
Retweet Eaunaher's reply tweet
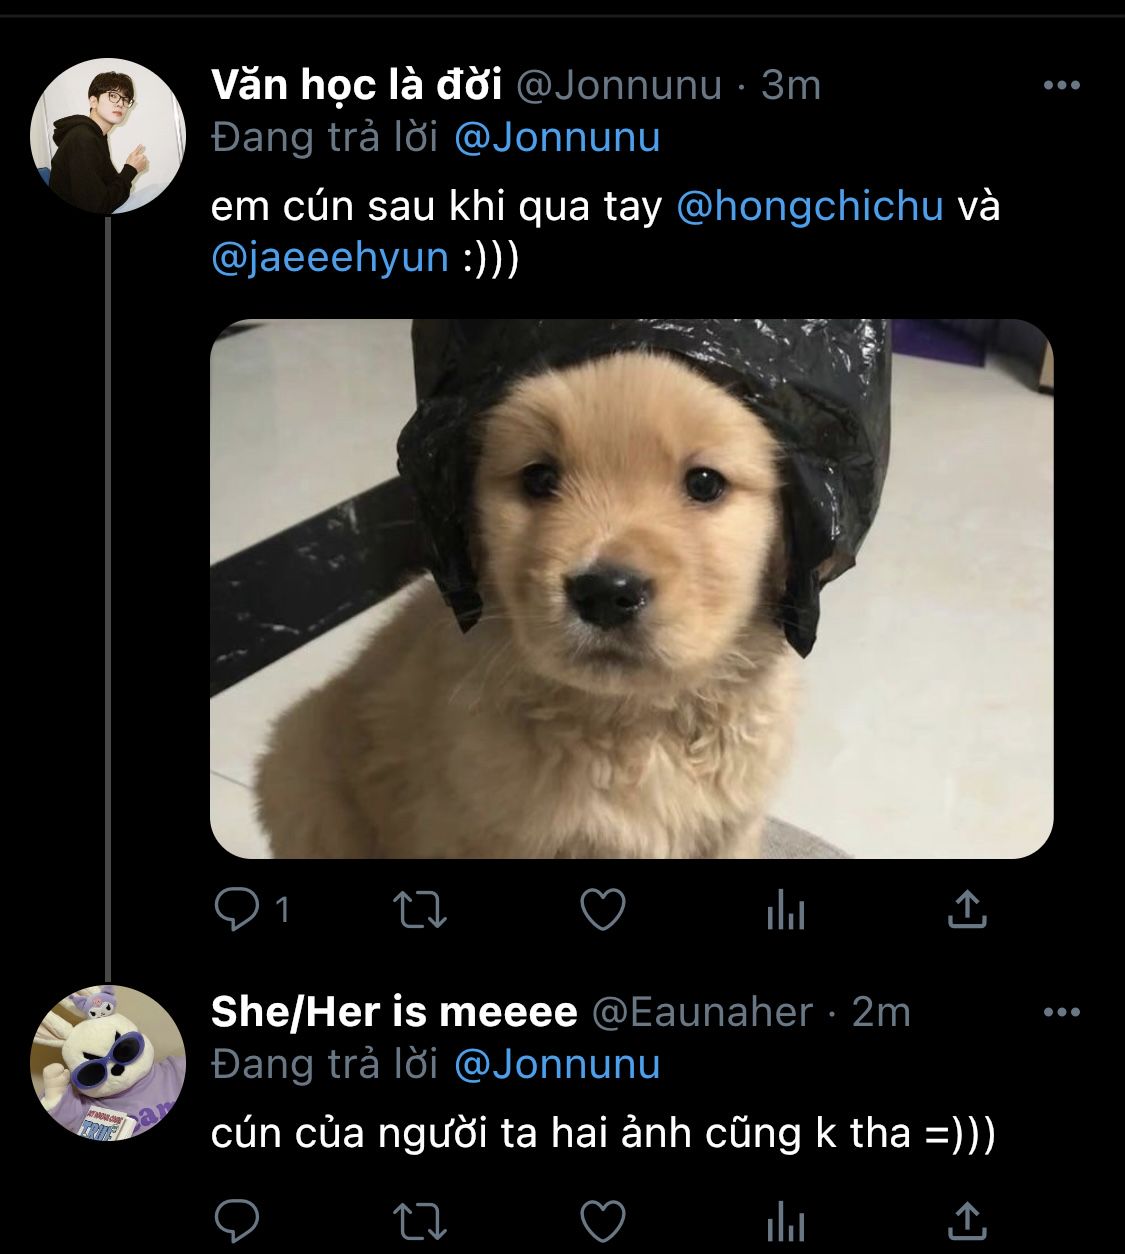[420, 1221]
